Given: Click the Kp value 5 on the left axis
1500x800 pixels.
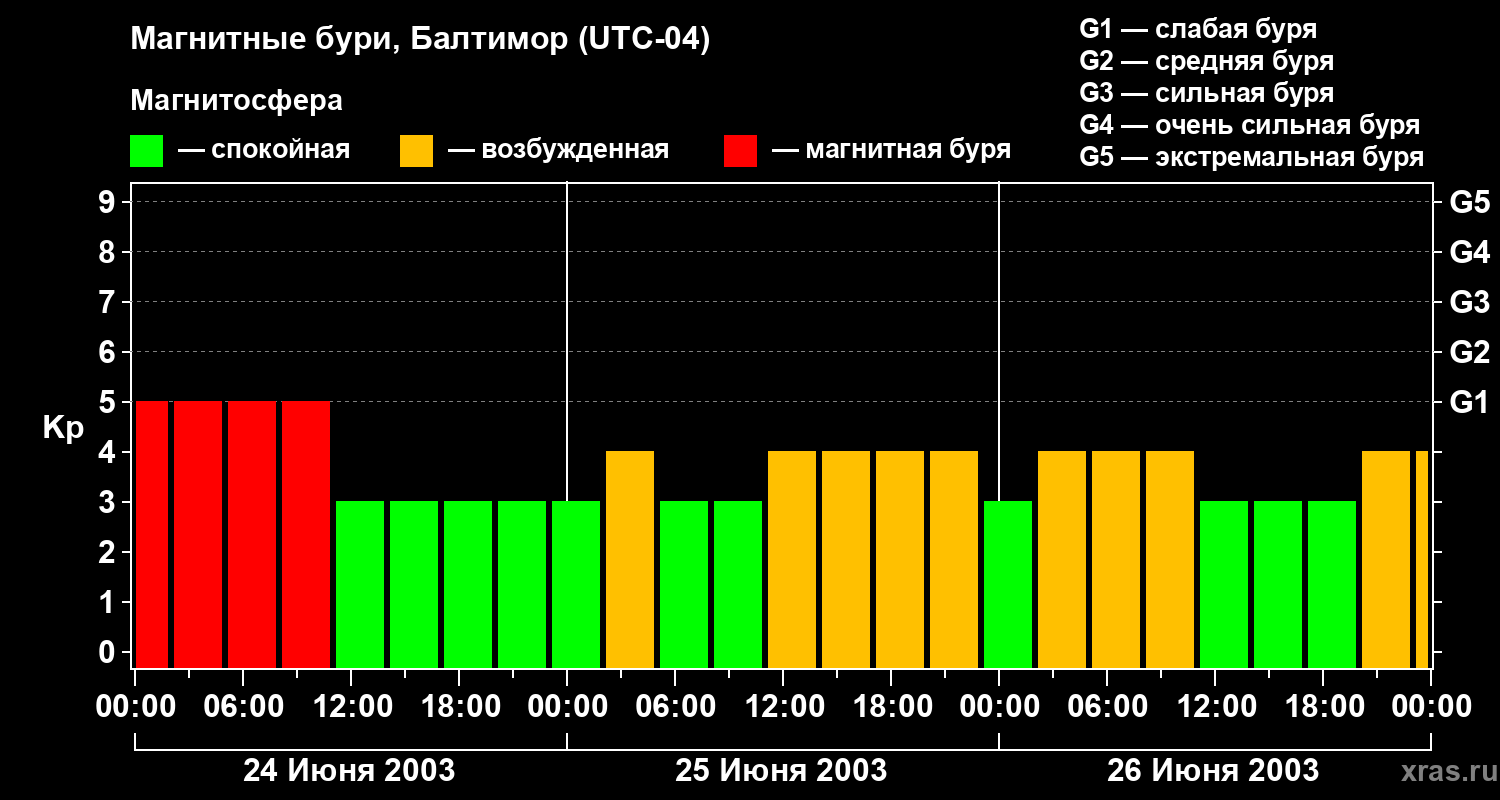Looking at the screenshot, I should pyautogui.click(x=108, y=402).
